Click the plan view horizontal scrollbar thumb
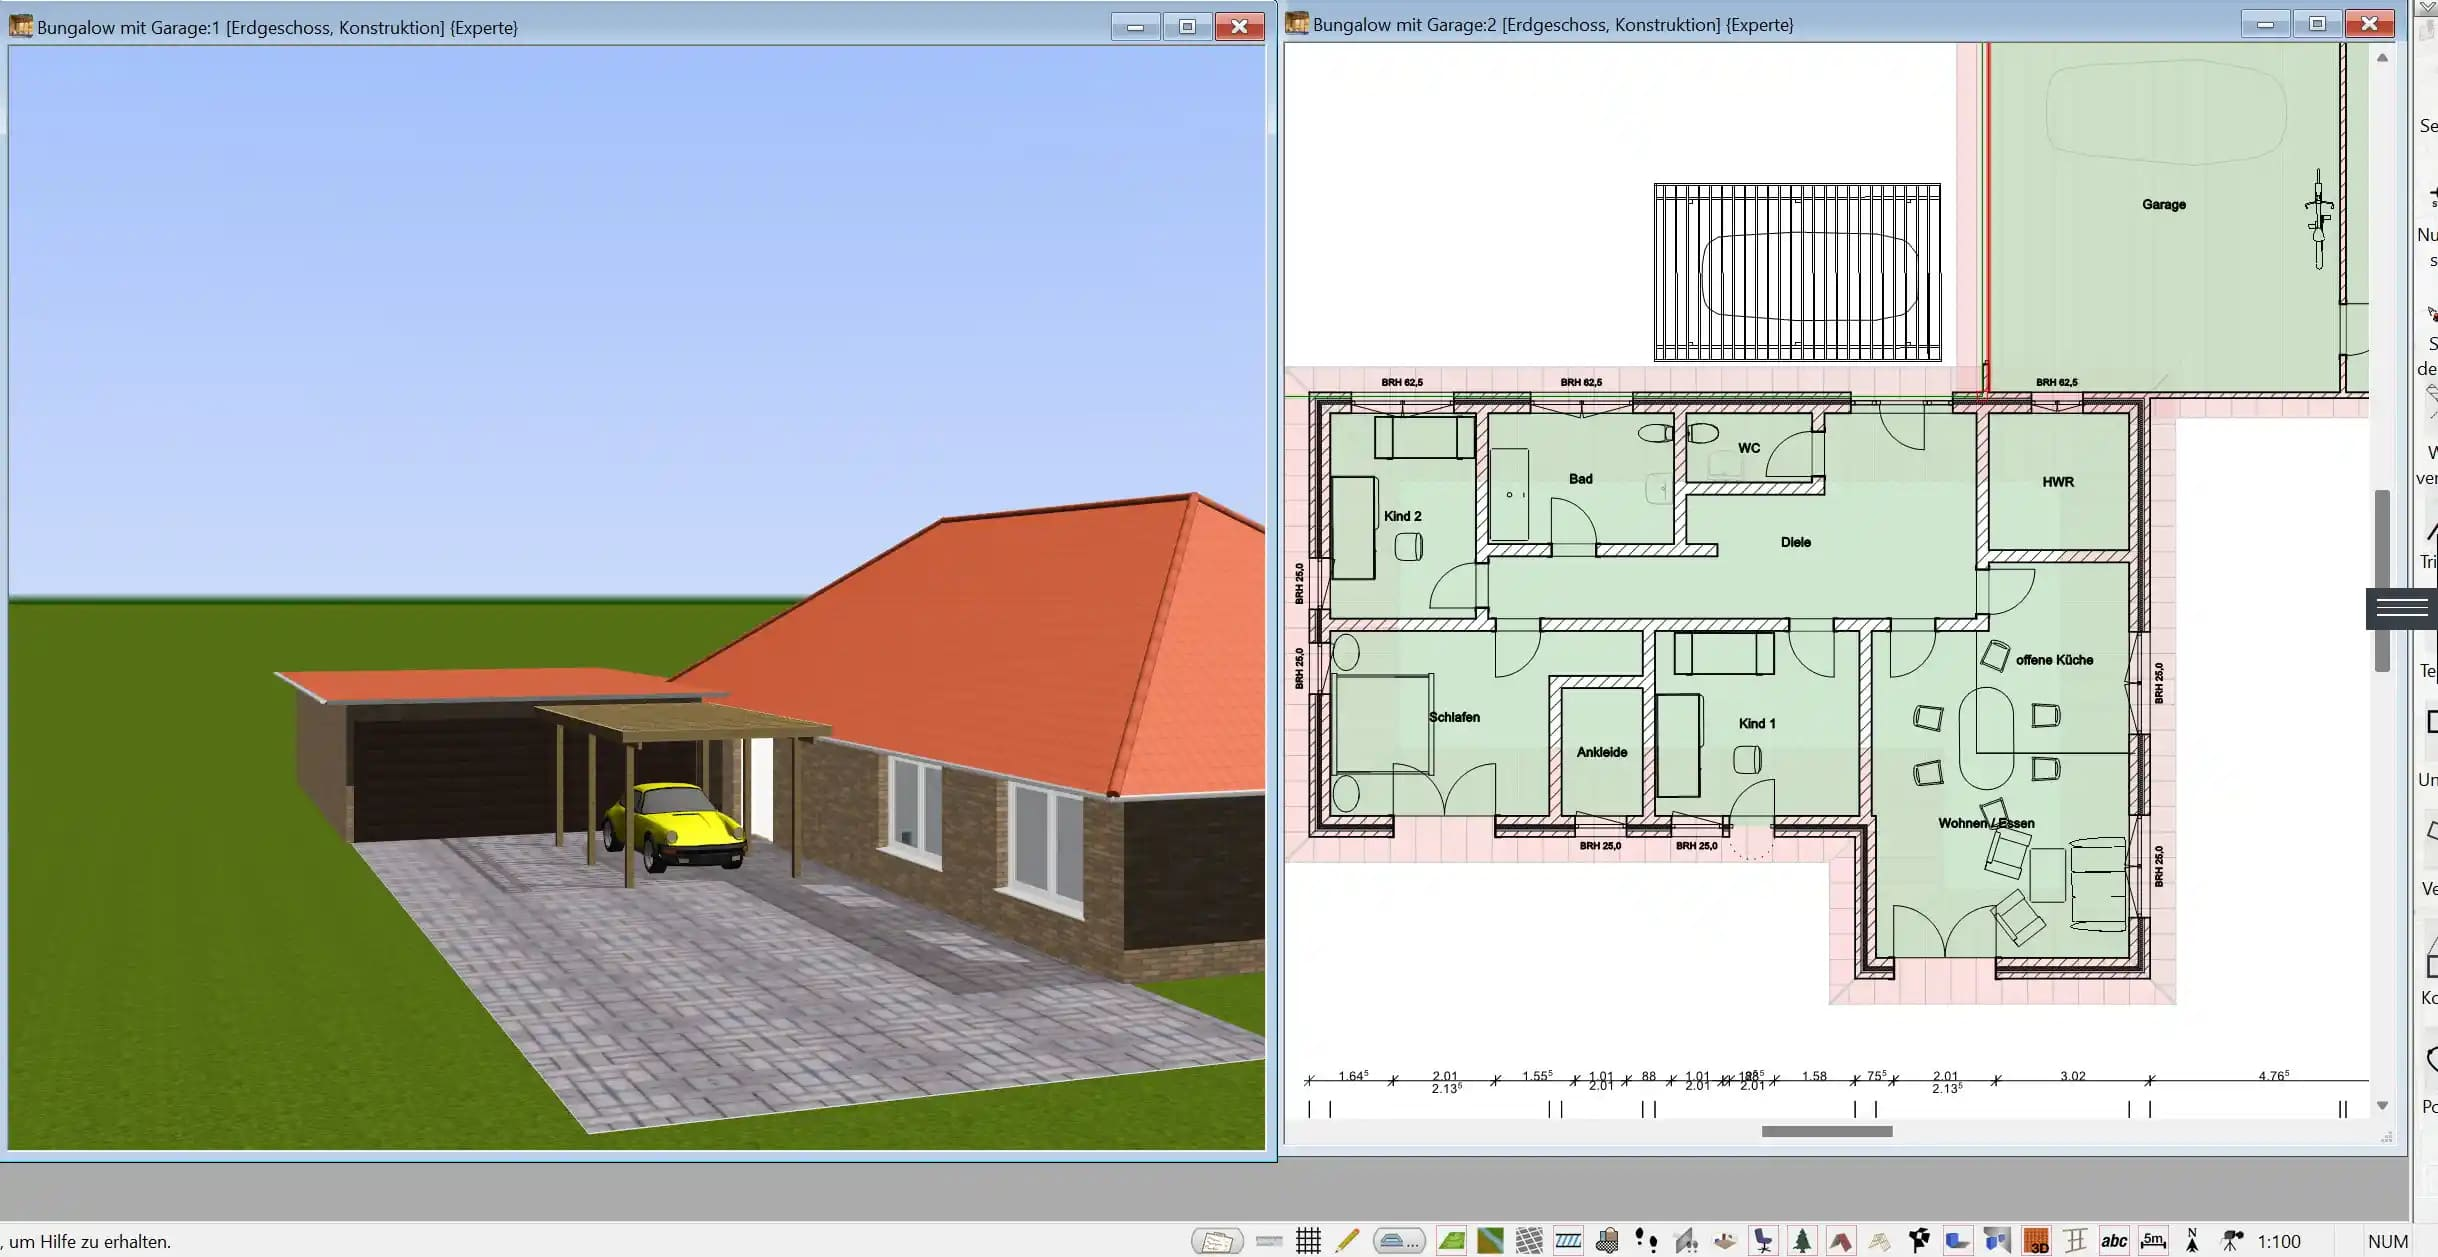 (1827, 1131)
